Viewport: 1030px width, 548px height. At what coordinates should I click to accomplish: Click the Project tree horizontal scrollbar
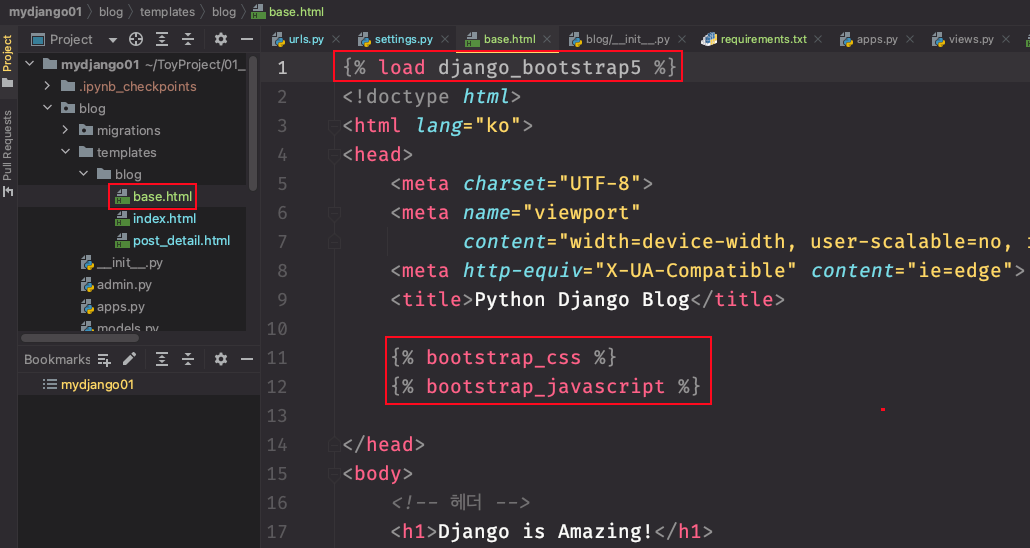(x=80, y=338)
